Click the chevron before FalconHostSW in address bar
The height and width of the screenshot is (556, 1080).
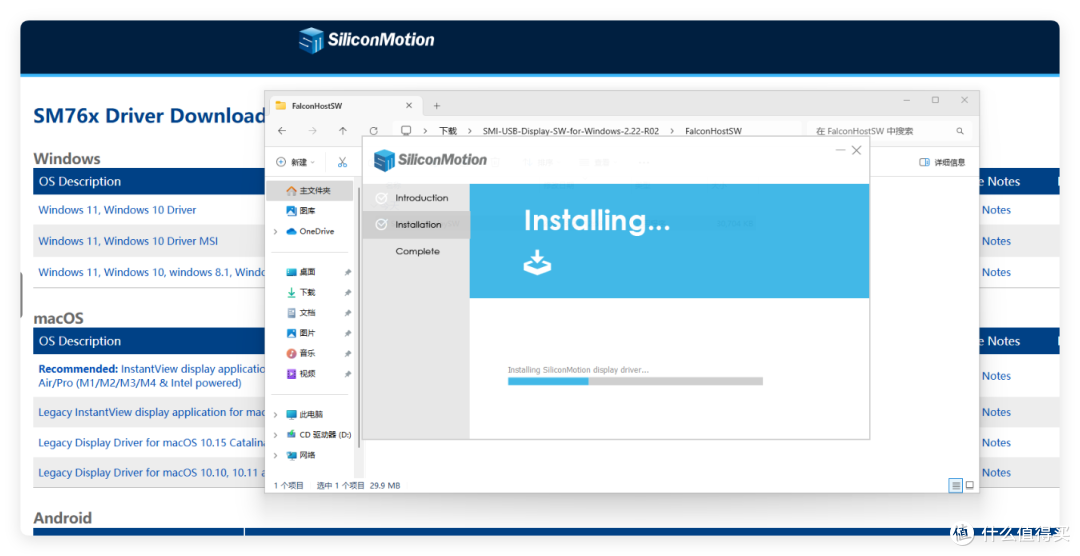point(672,131)
